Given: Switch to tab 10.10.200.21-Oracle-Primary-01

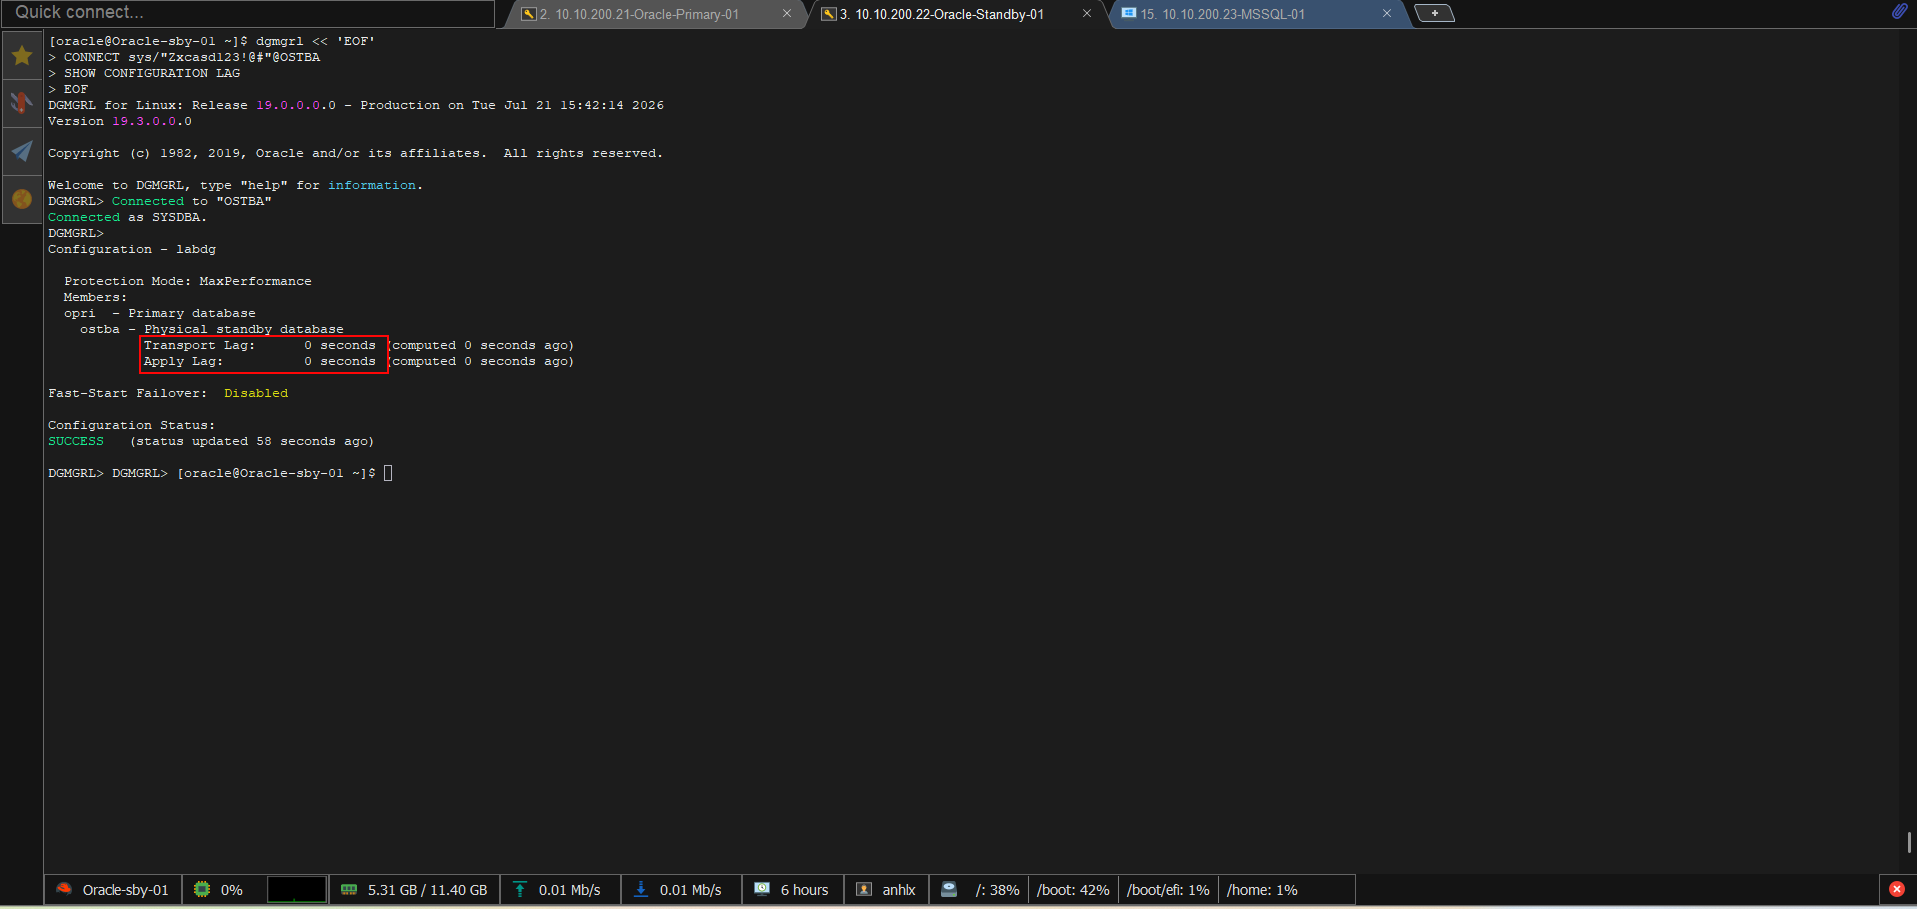Looking at the screenshot, I should 648,14.
